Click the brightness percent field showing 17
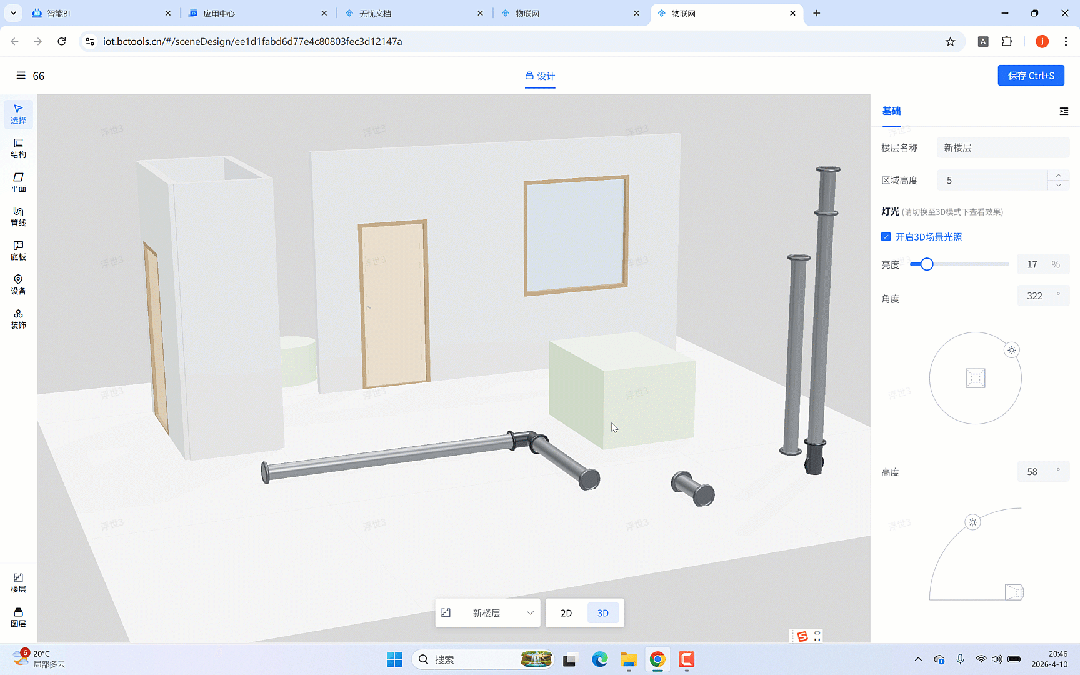This screenshot has width=1080, height=675. coord(1043,264)
